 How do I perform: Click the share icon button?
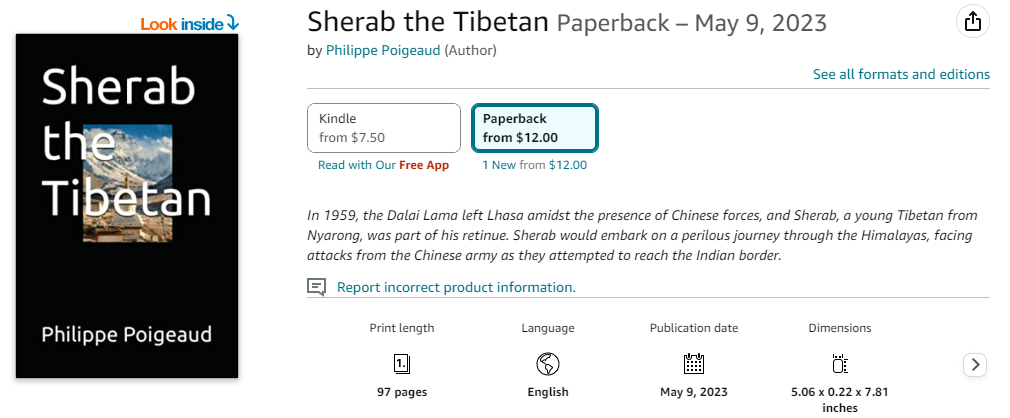coord(973,22)
